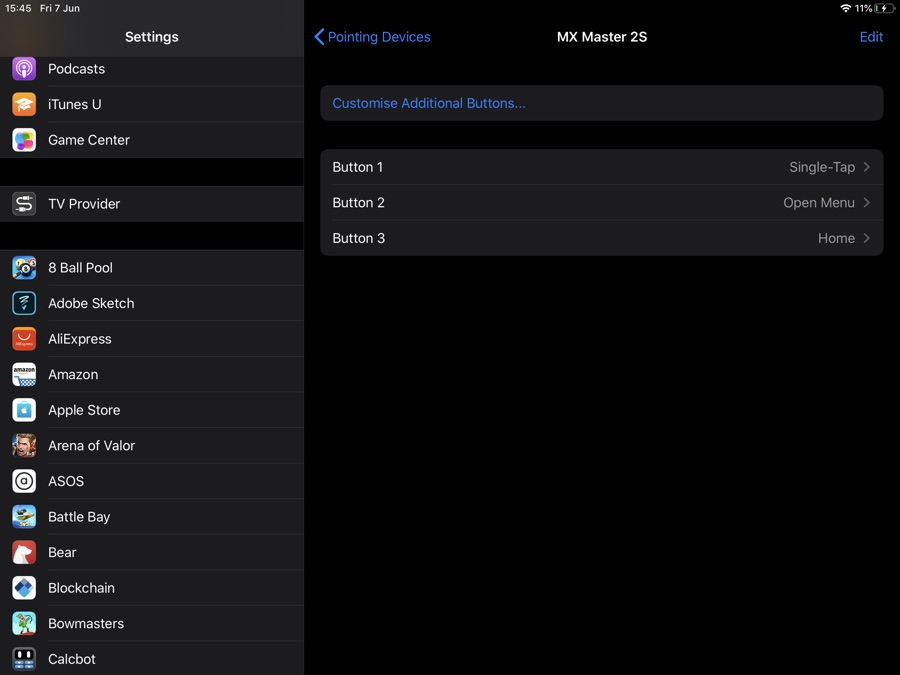Tap the Blockchain icon
This screenshot has width=900, height=675.
tap(24, 588)
